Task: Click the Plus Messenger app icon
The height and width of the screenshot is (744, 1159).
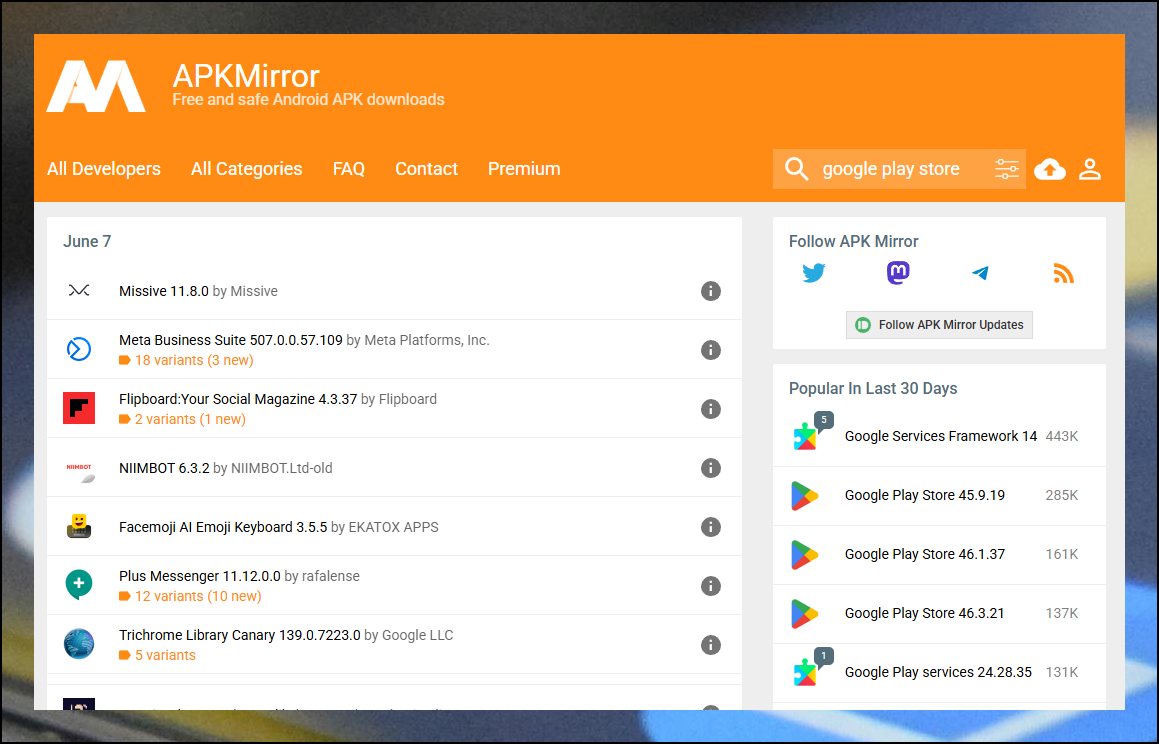Action: 79,584
